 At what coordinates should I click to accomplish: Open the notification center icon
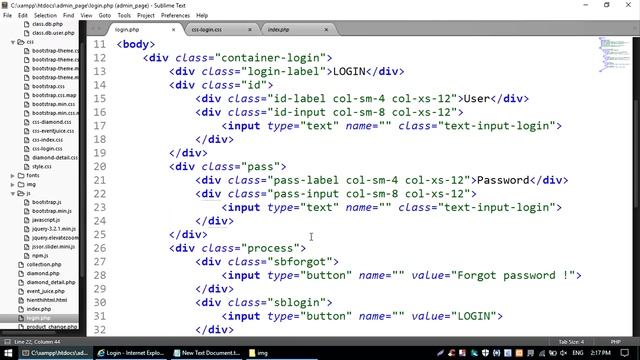[x=625, y=353]
